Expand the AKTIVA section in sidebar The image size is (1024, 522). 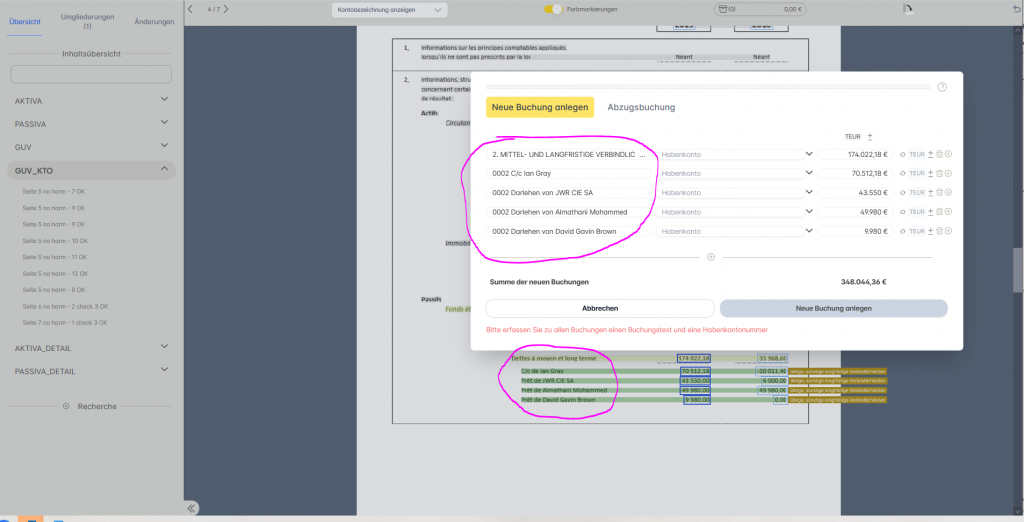(164, 101)
